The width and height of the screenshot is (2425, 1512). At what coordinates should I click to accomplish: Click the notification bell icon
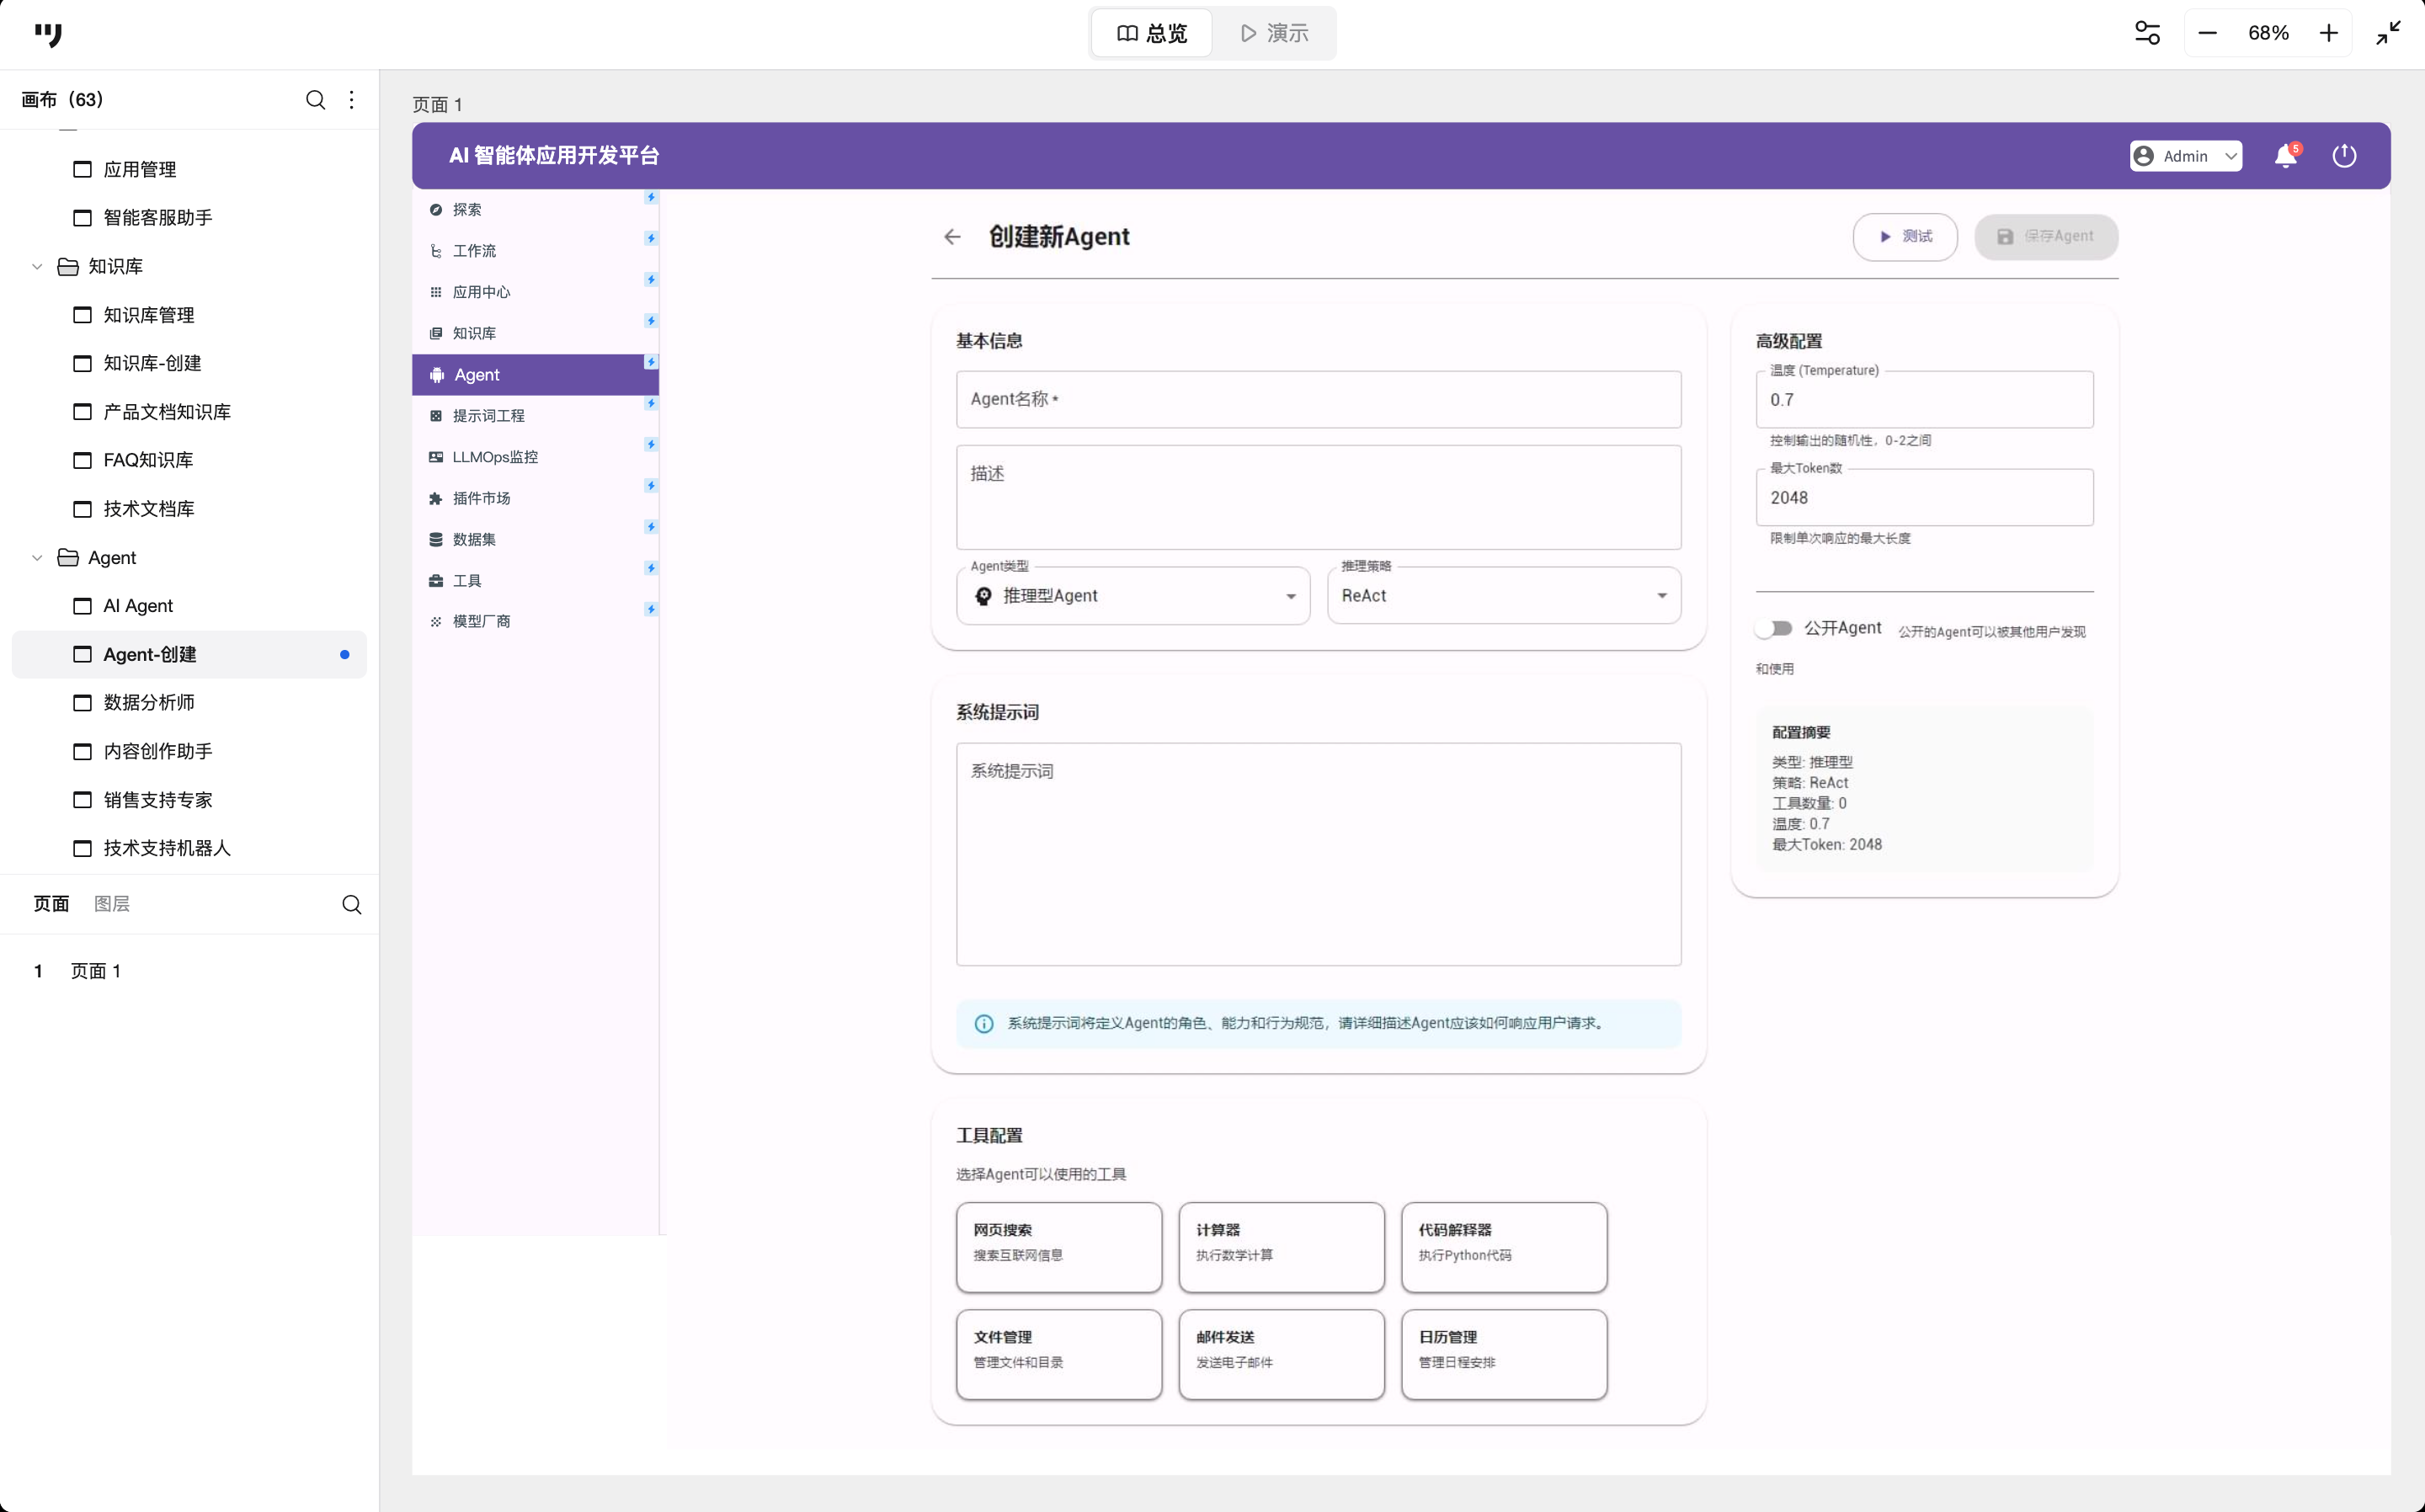(x=2284, y=156)
